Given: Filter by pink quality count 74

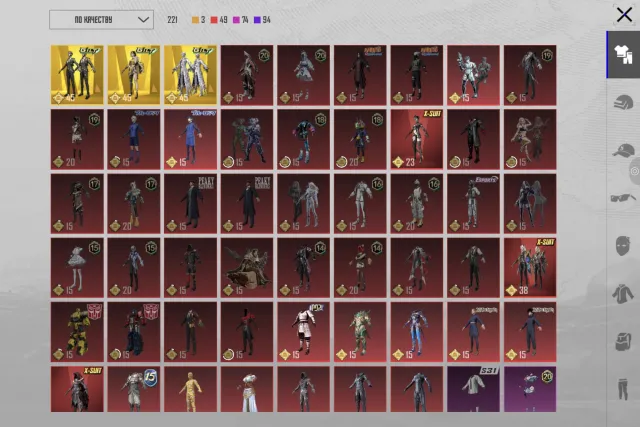Looking at the screenshot, I should click(240, 20).
